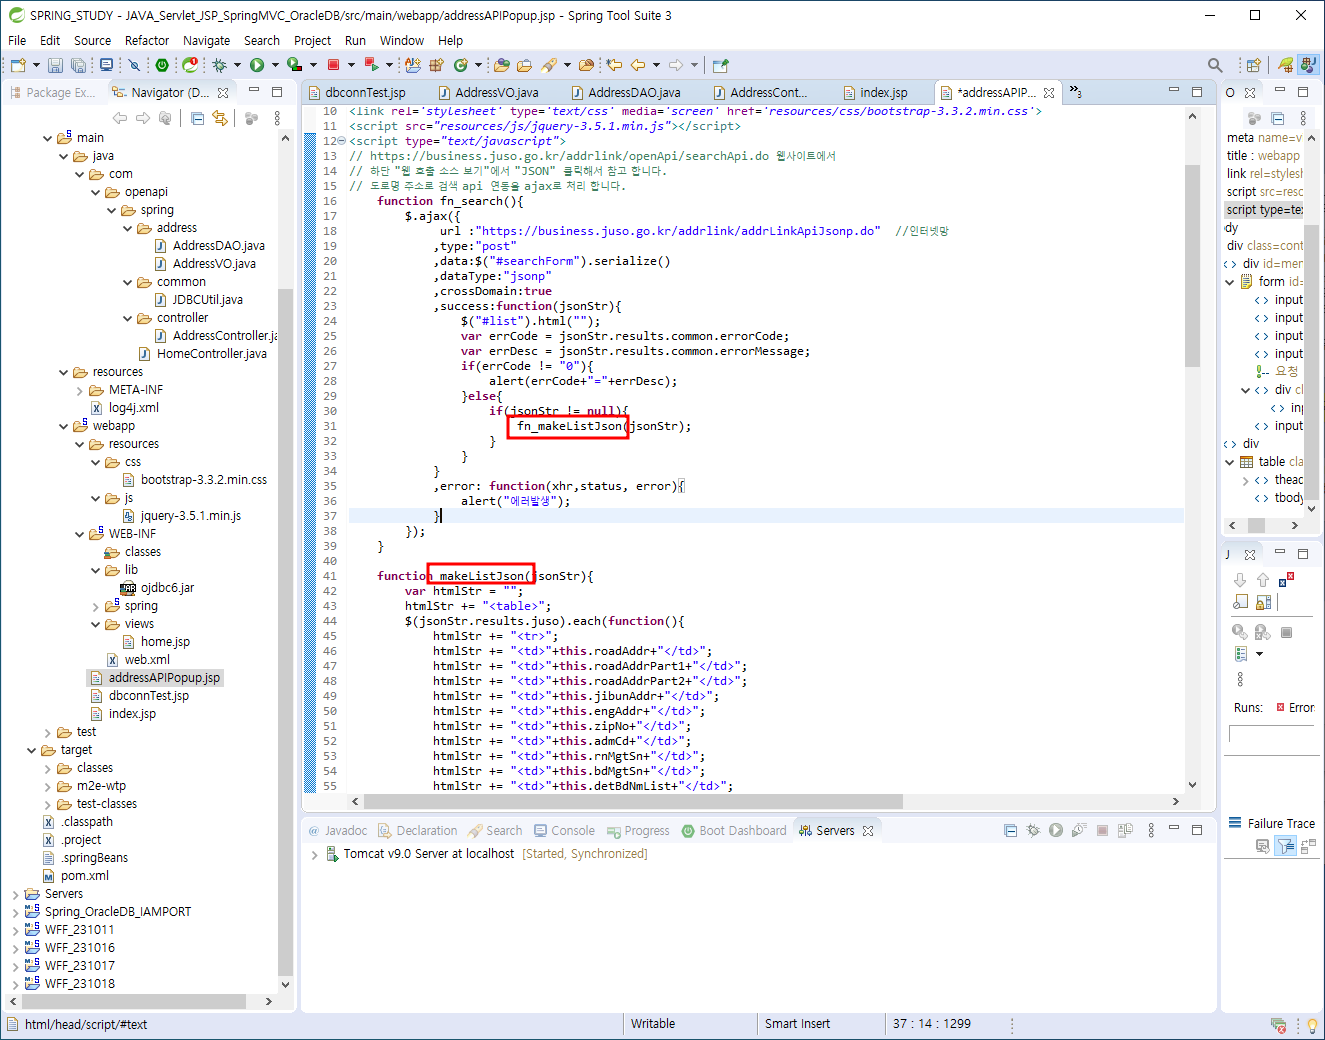
Task: Click the Open Perspective icon
Action: click(1253, 65)
